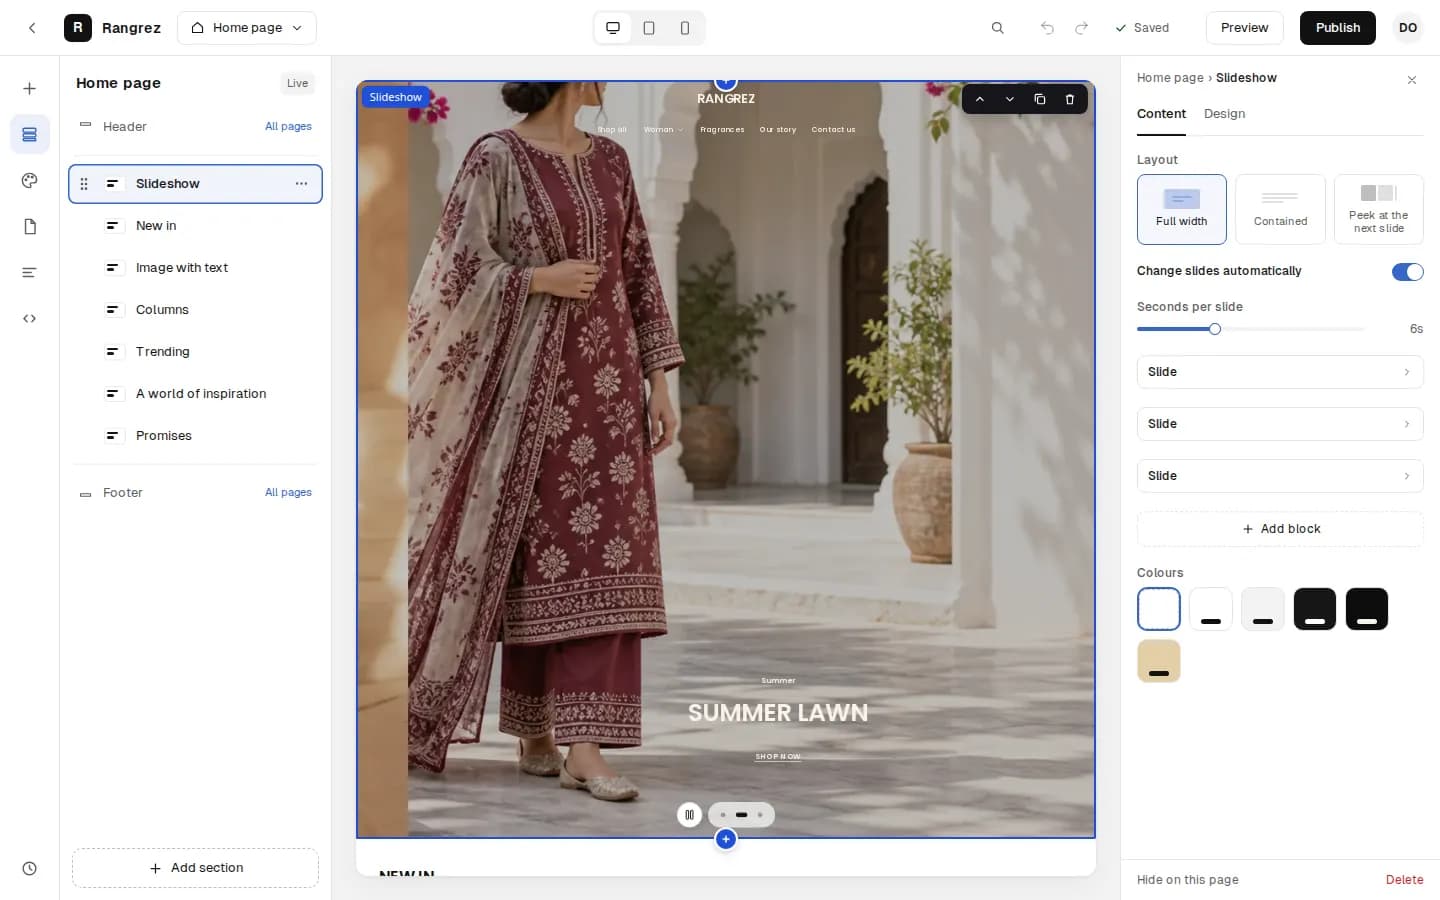Screen dimensions: 1440x900
Task: Expand the second Slide block
Action: point(1280,424)
